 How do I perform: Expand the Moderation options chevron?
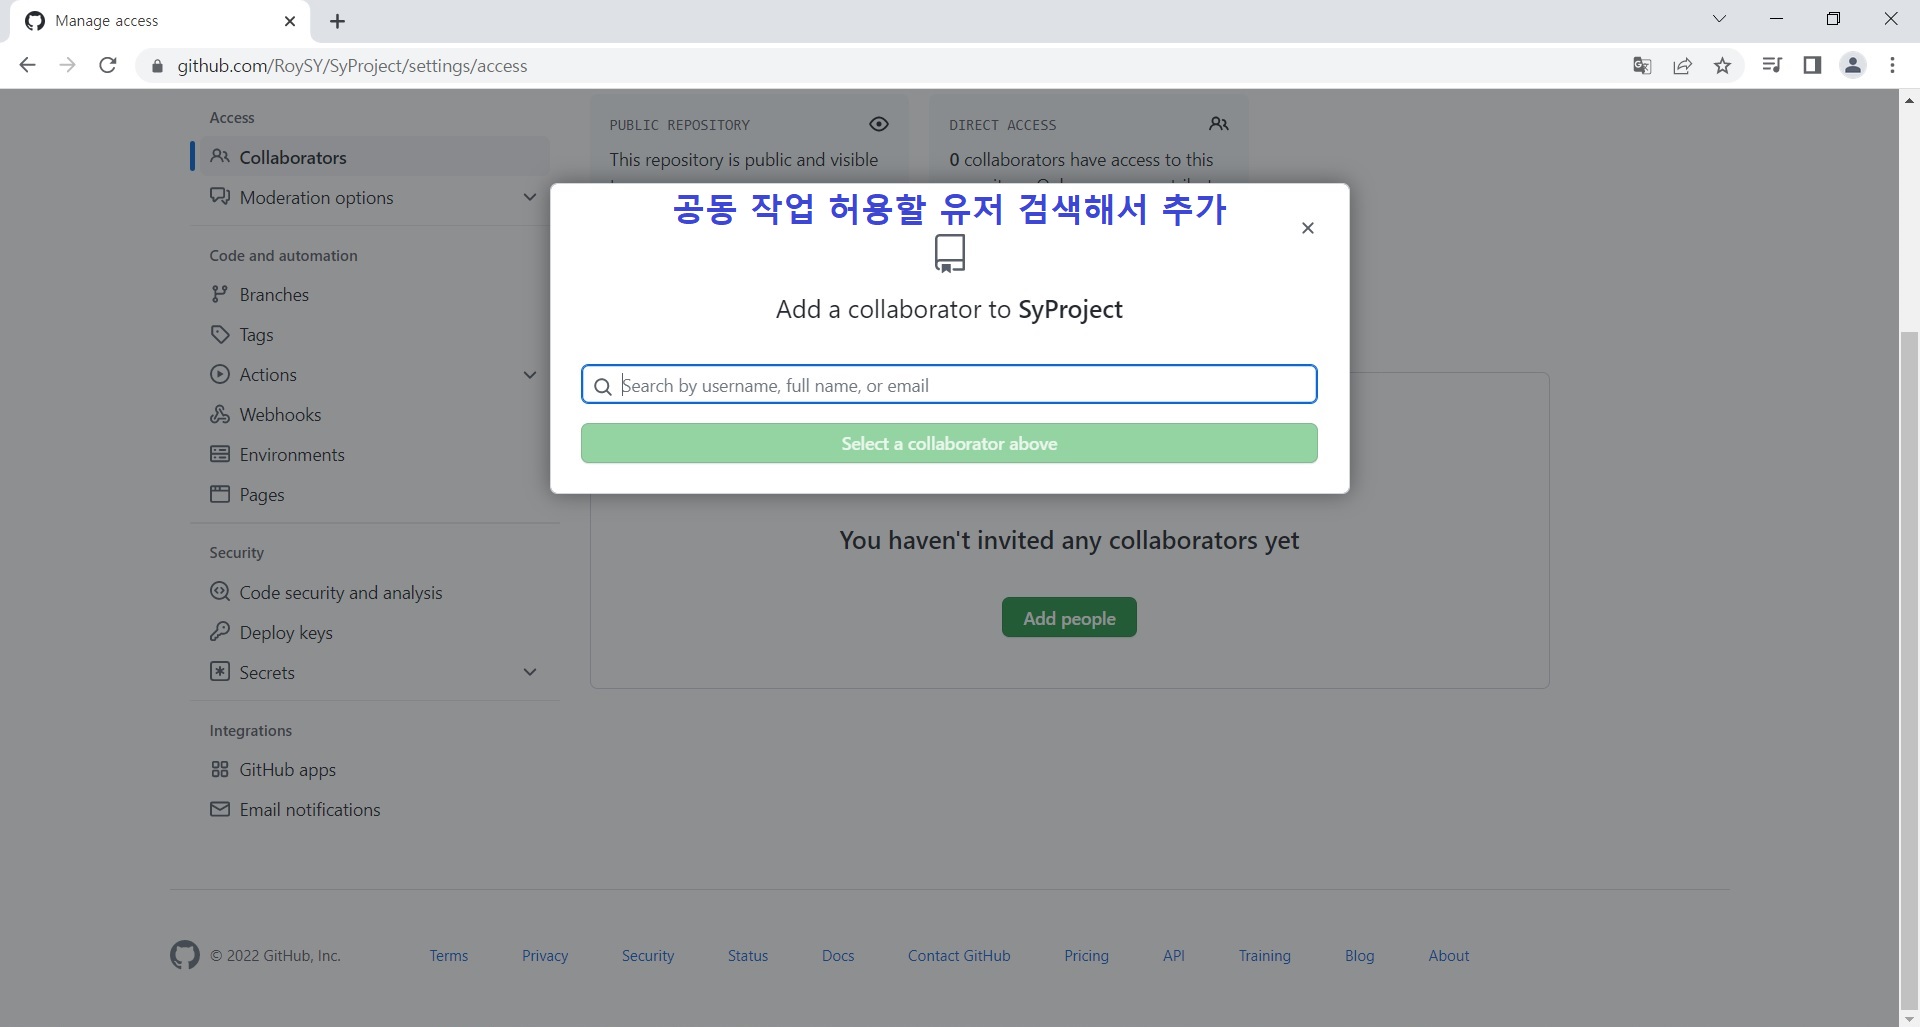tap(530, 197)
